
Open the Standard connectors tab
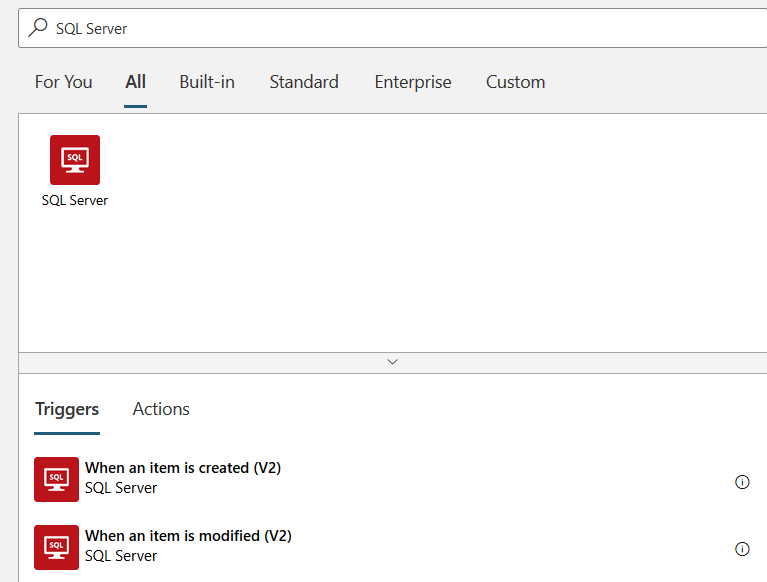[x=304, y=82]
